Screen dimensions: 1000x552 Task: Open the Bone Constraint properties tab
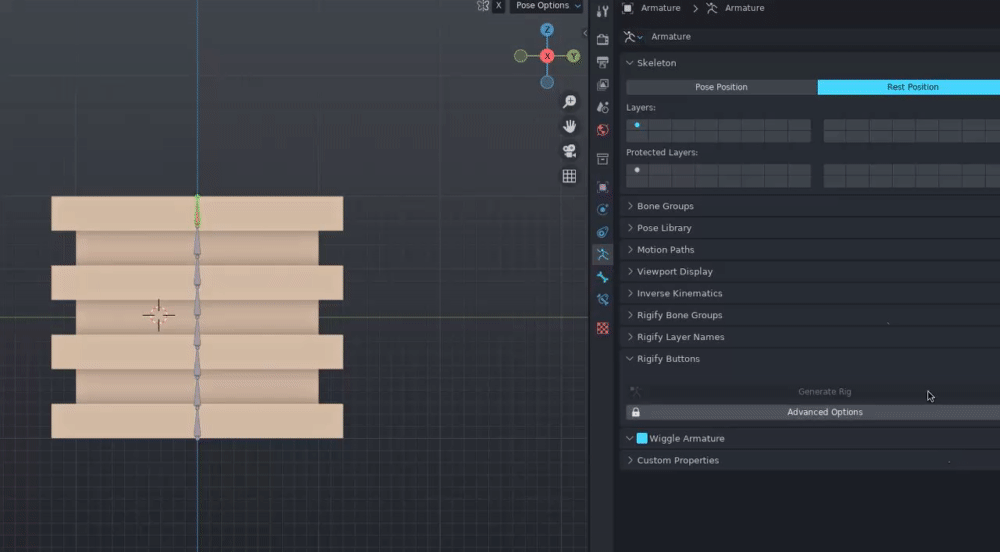click(603, 300)
